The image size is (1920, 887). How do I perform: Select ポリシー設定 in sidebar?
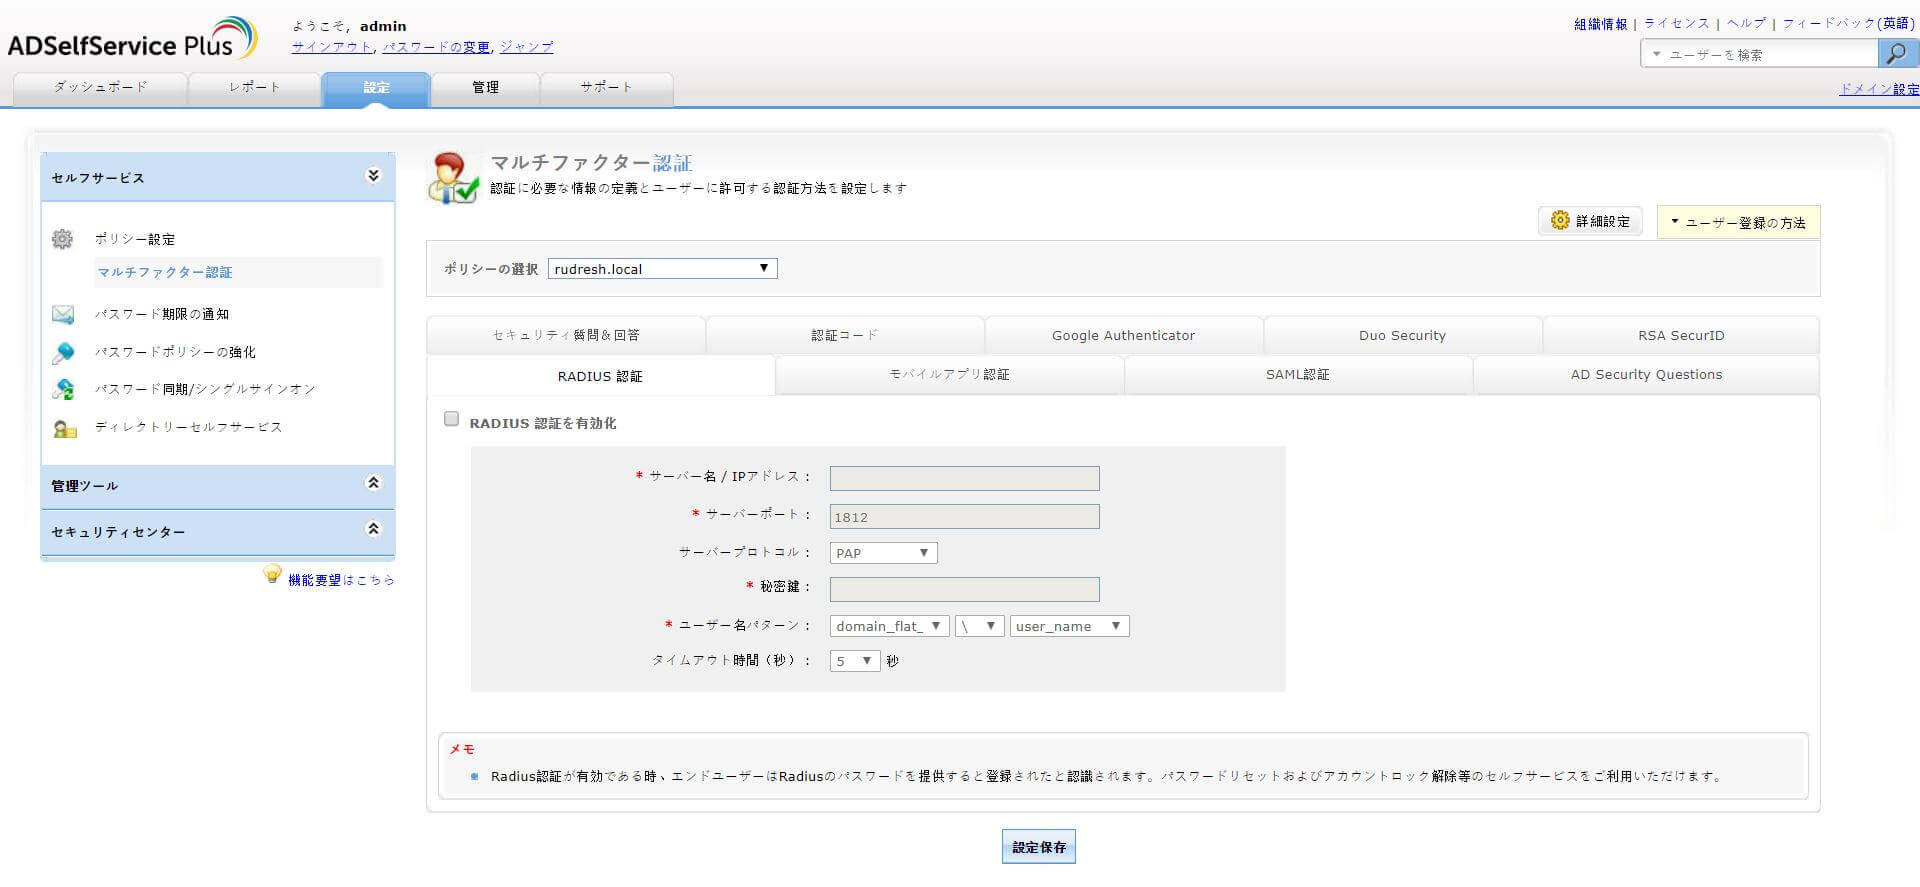click(x=135, y=239)
